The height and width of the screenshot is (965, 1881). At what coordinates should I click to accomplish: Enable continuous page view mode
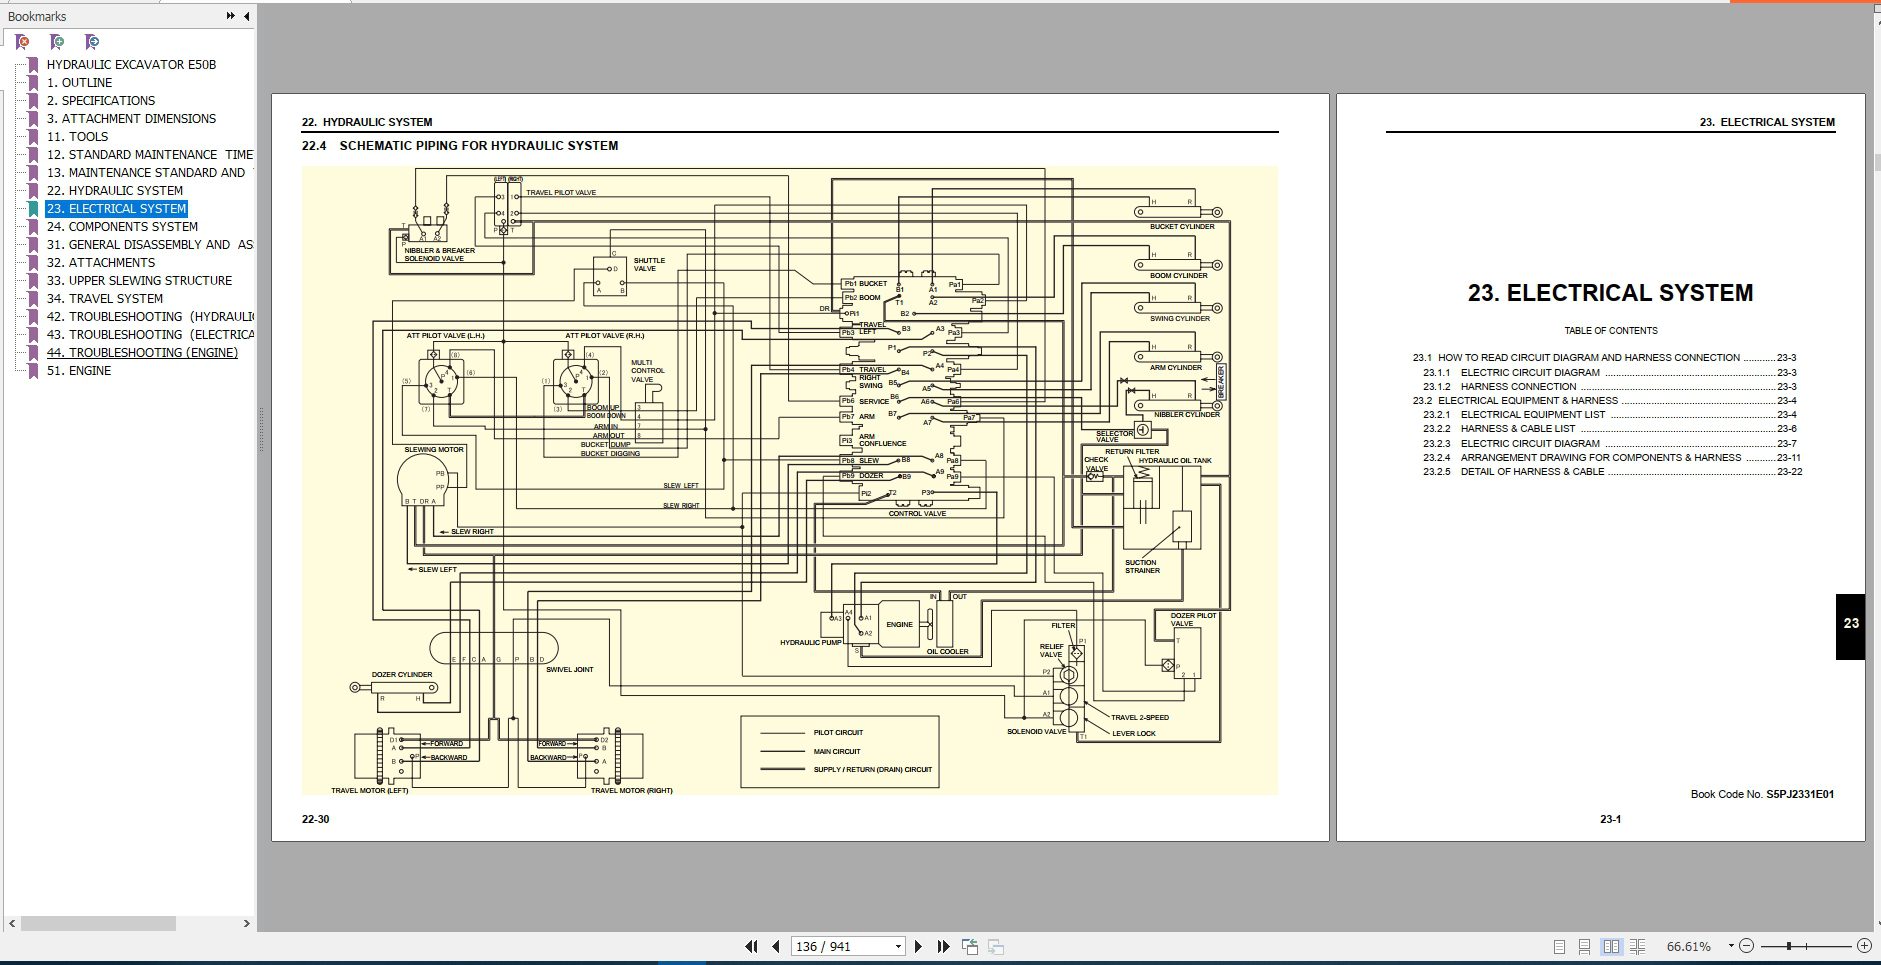pyautogui.click(x=1585, y=946)
